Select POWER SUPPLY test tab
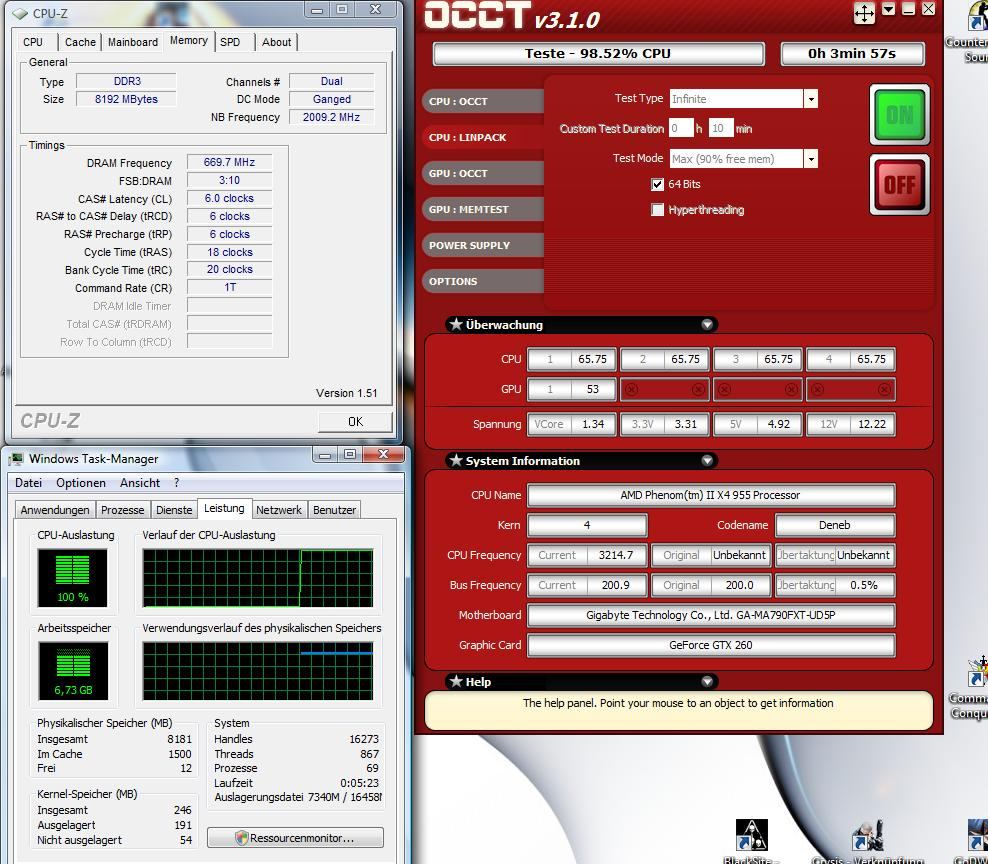The image size is (988, 864). pyautogui.click(x=483, y=245)
